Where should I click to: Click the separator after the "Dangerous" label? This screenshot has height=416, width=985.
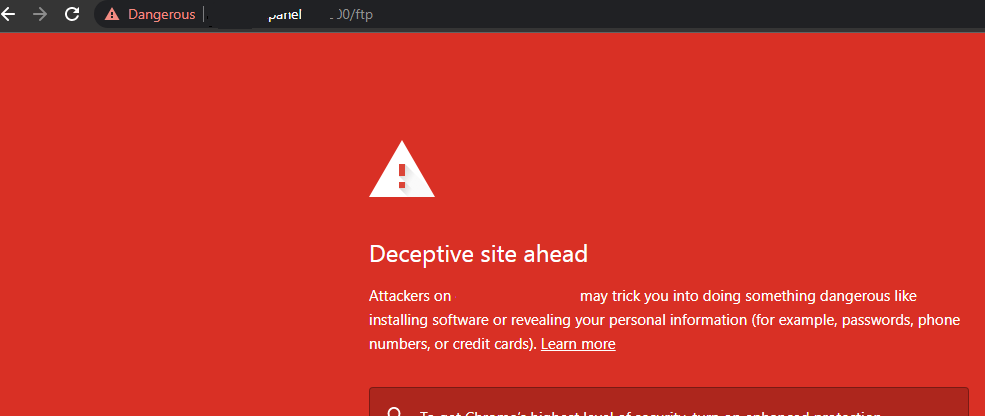point(204,14)
